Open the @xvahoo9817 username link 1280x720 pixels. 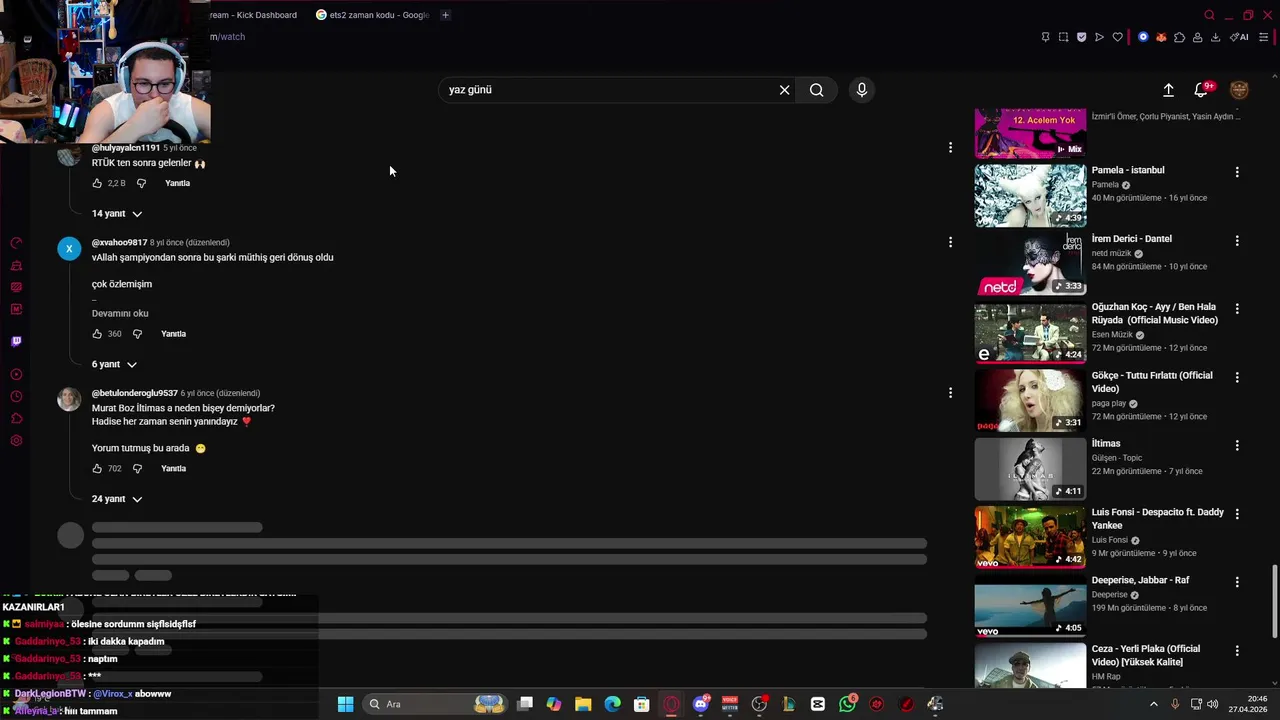click(119, 243)
